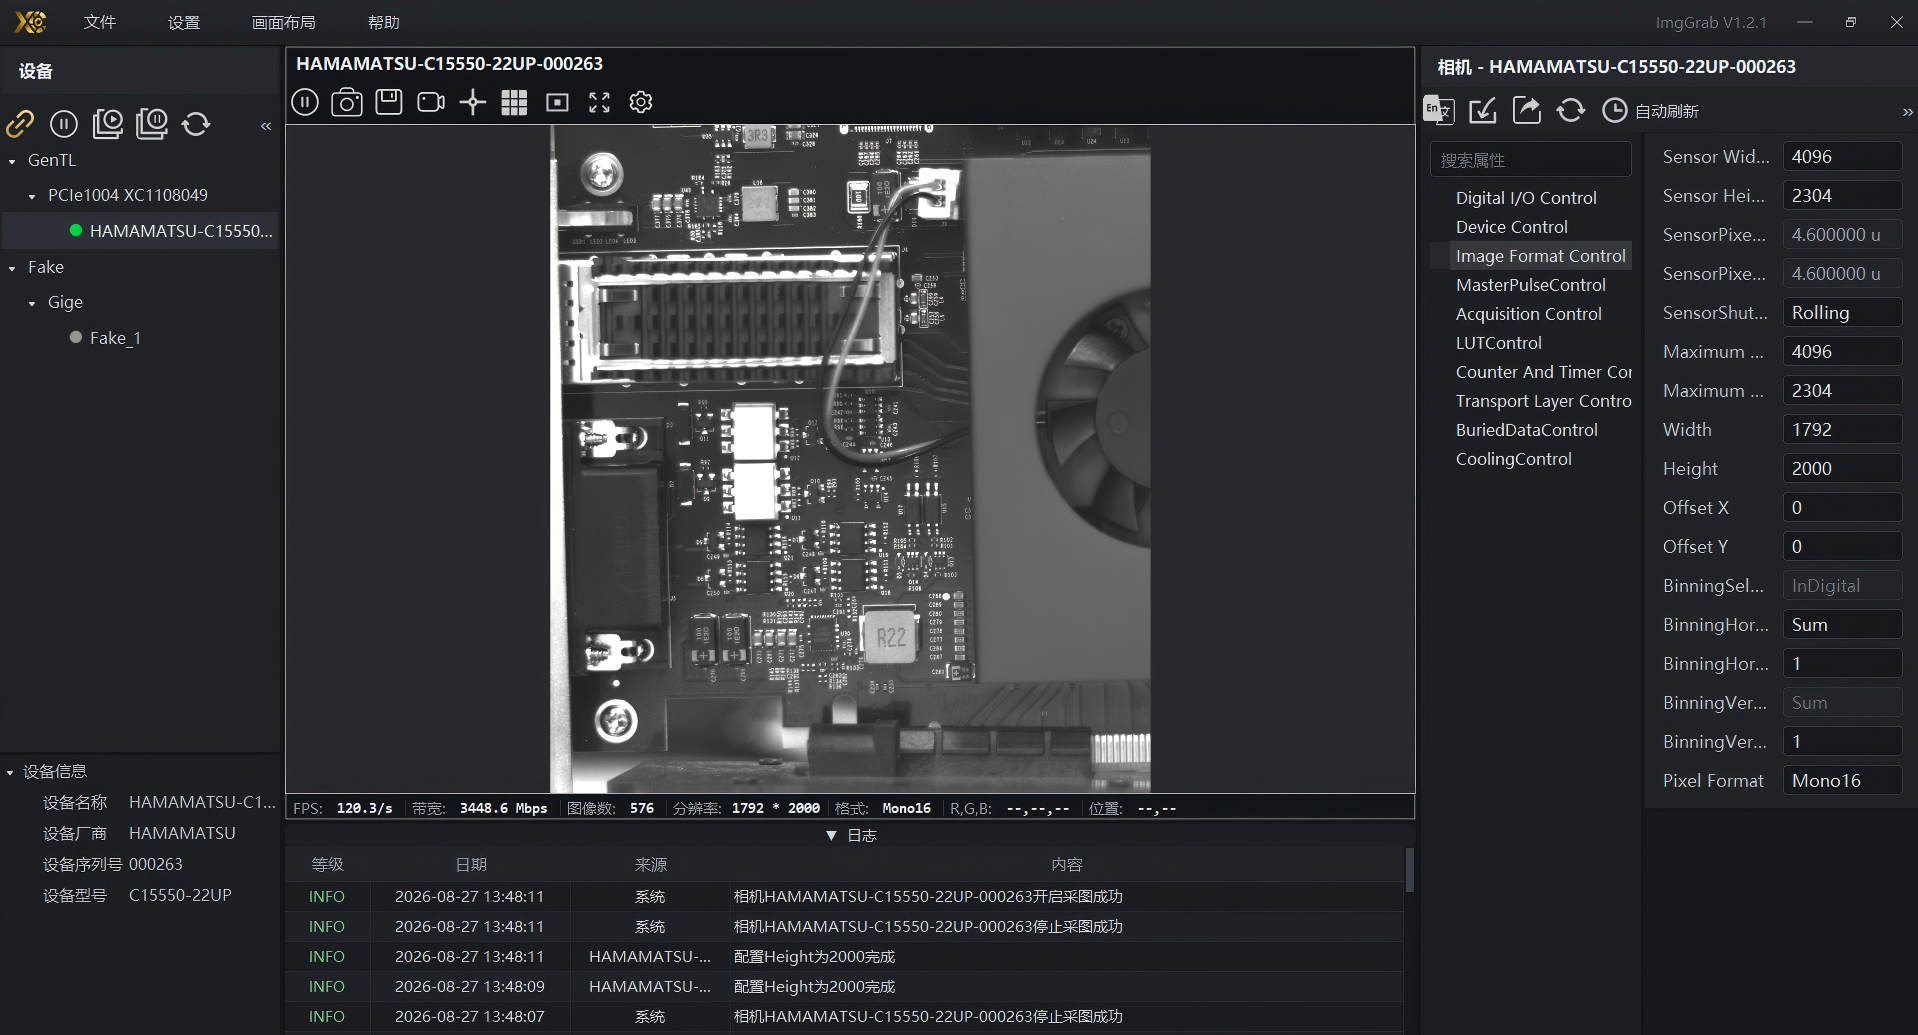This screenshot has width=1918, height=1035.
Task: Click the ImgGrab app logo
Action: [30, 22]
